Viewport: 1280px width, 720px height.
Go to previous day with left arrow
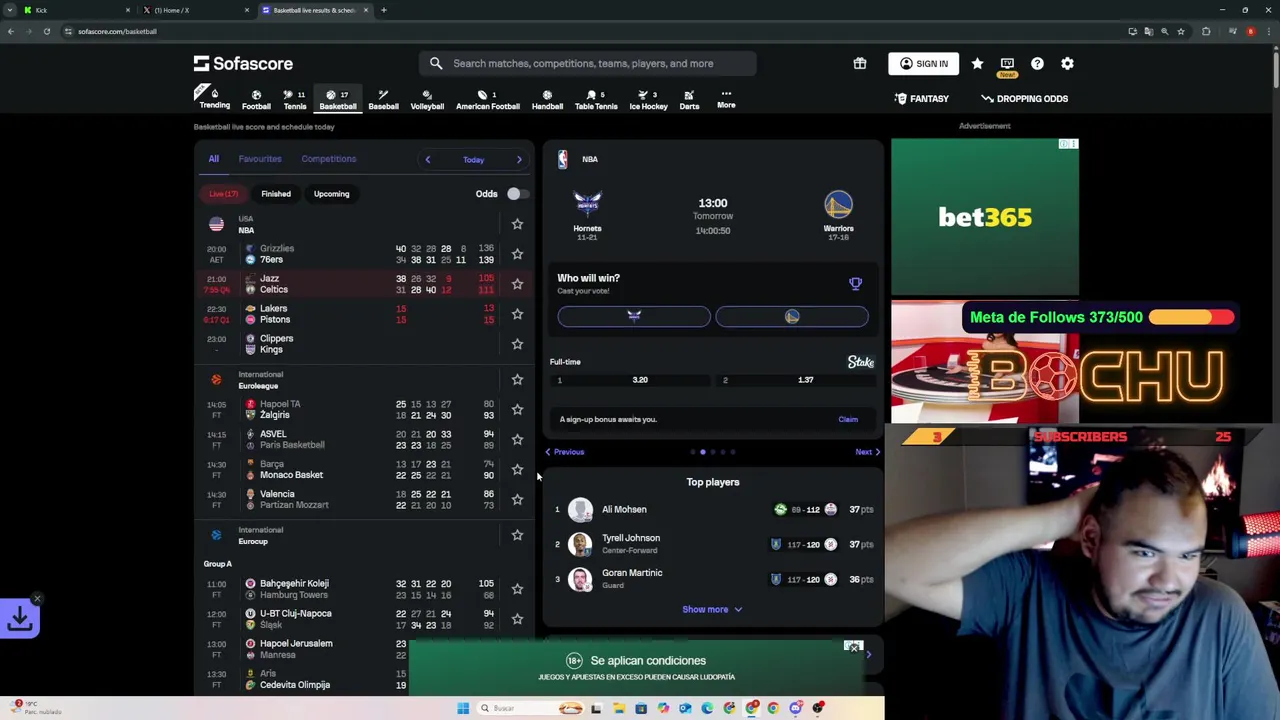tap(427, 159)
